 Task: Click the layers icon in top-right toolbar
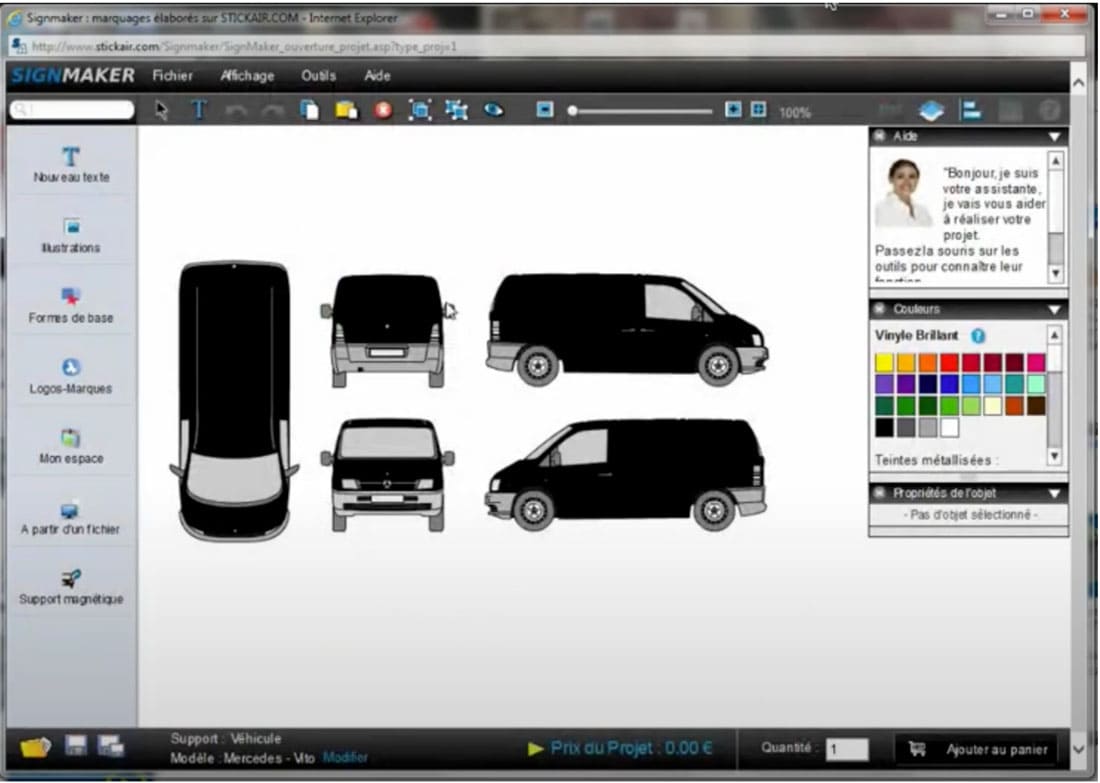(931, 111)
